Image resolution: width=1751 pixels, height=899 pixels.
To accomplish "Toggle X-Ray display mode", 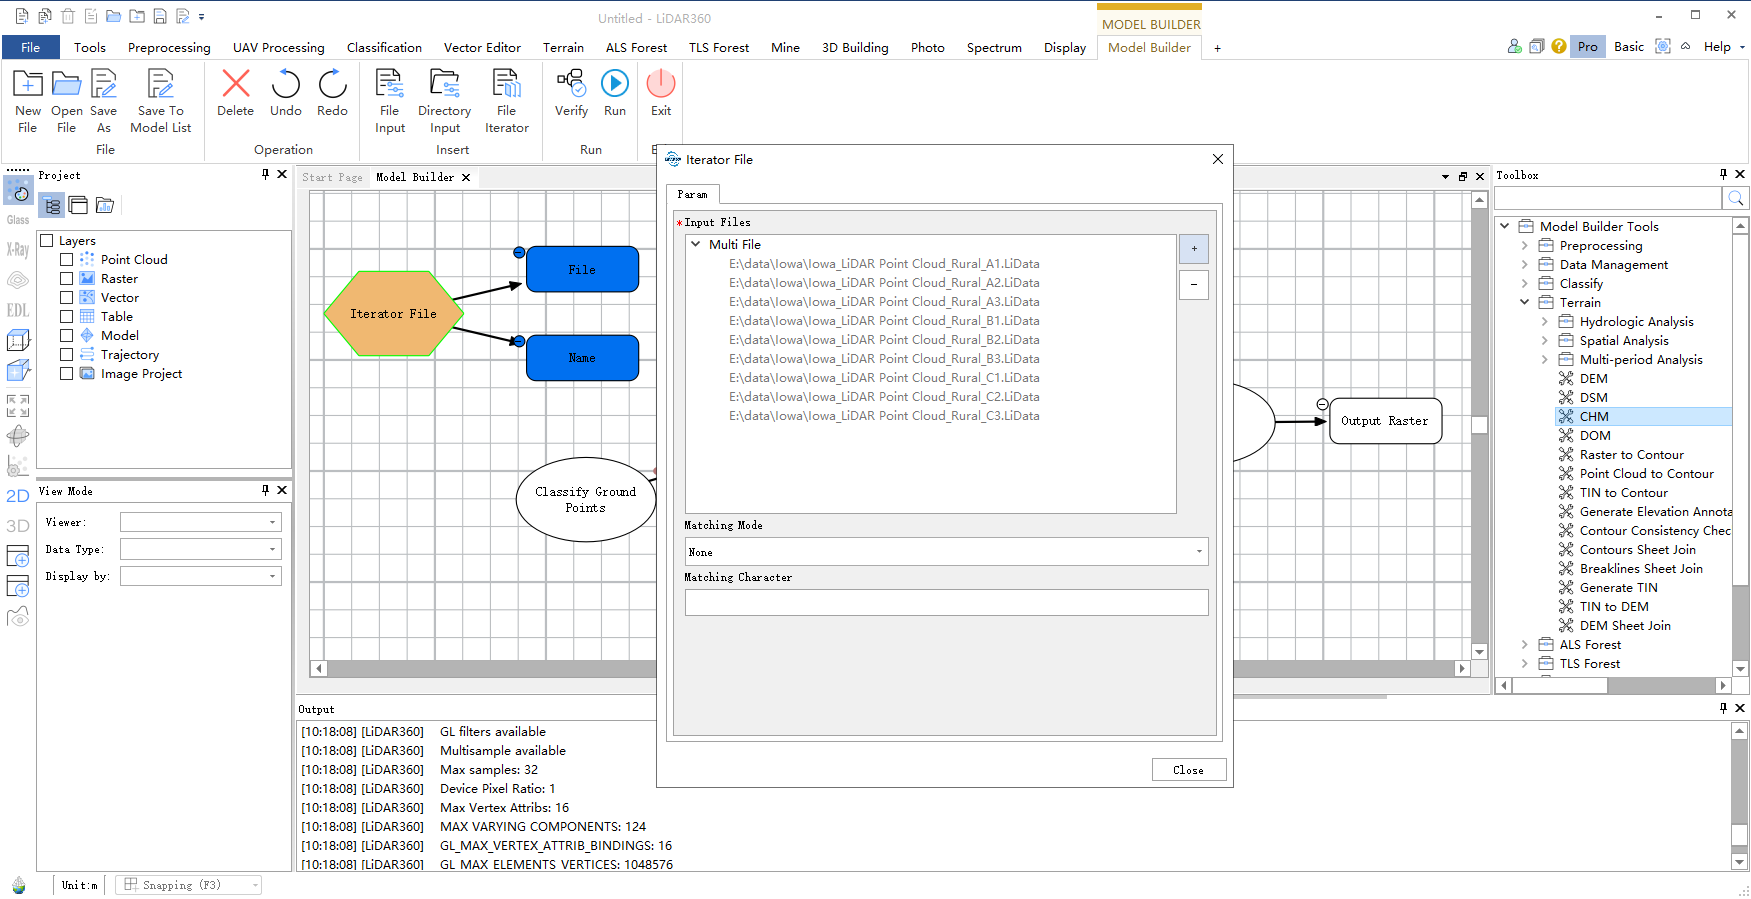I will point(18,250).
